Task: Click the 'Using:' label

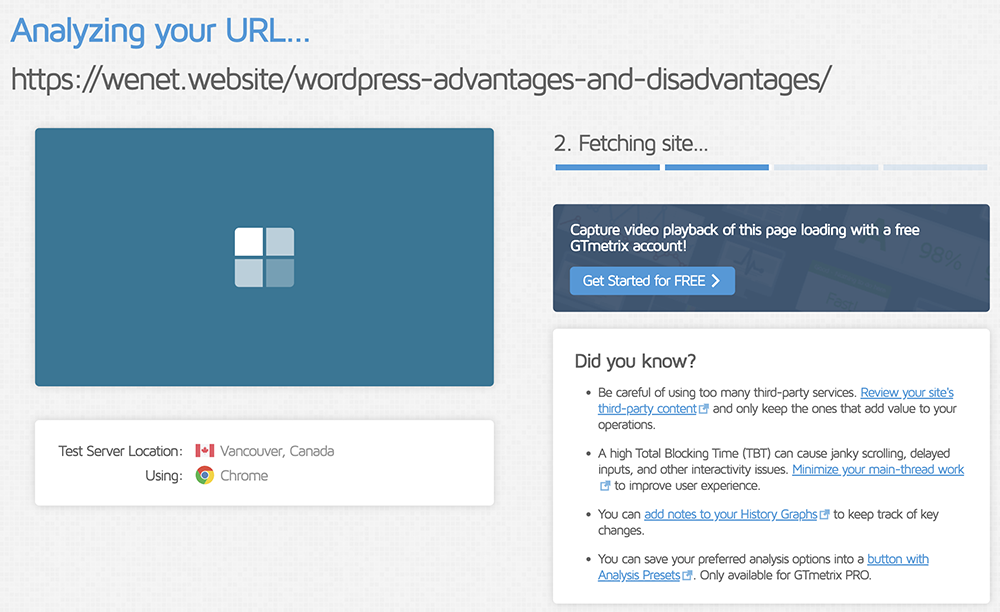Action: tap(164, 476)
